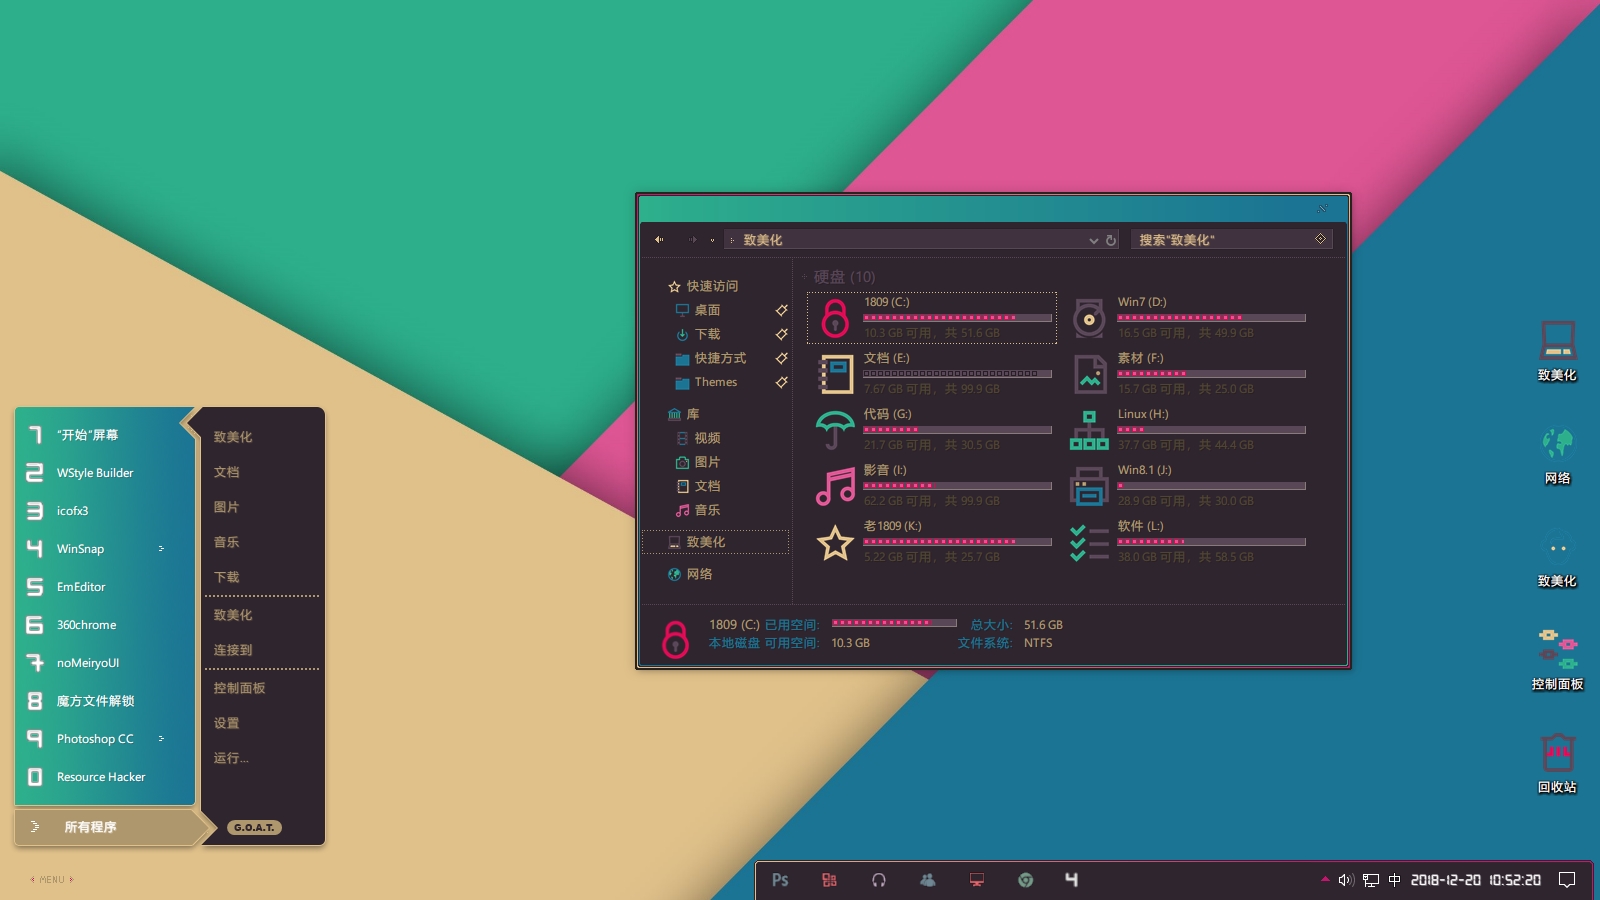This screenshot has height=900, width=1600.
Task: Unpin Themes from quick access
Action: pos(781,382)
